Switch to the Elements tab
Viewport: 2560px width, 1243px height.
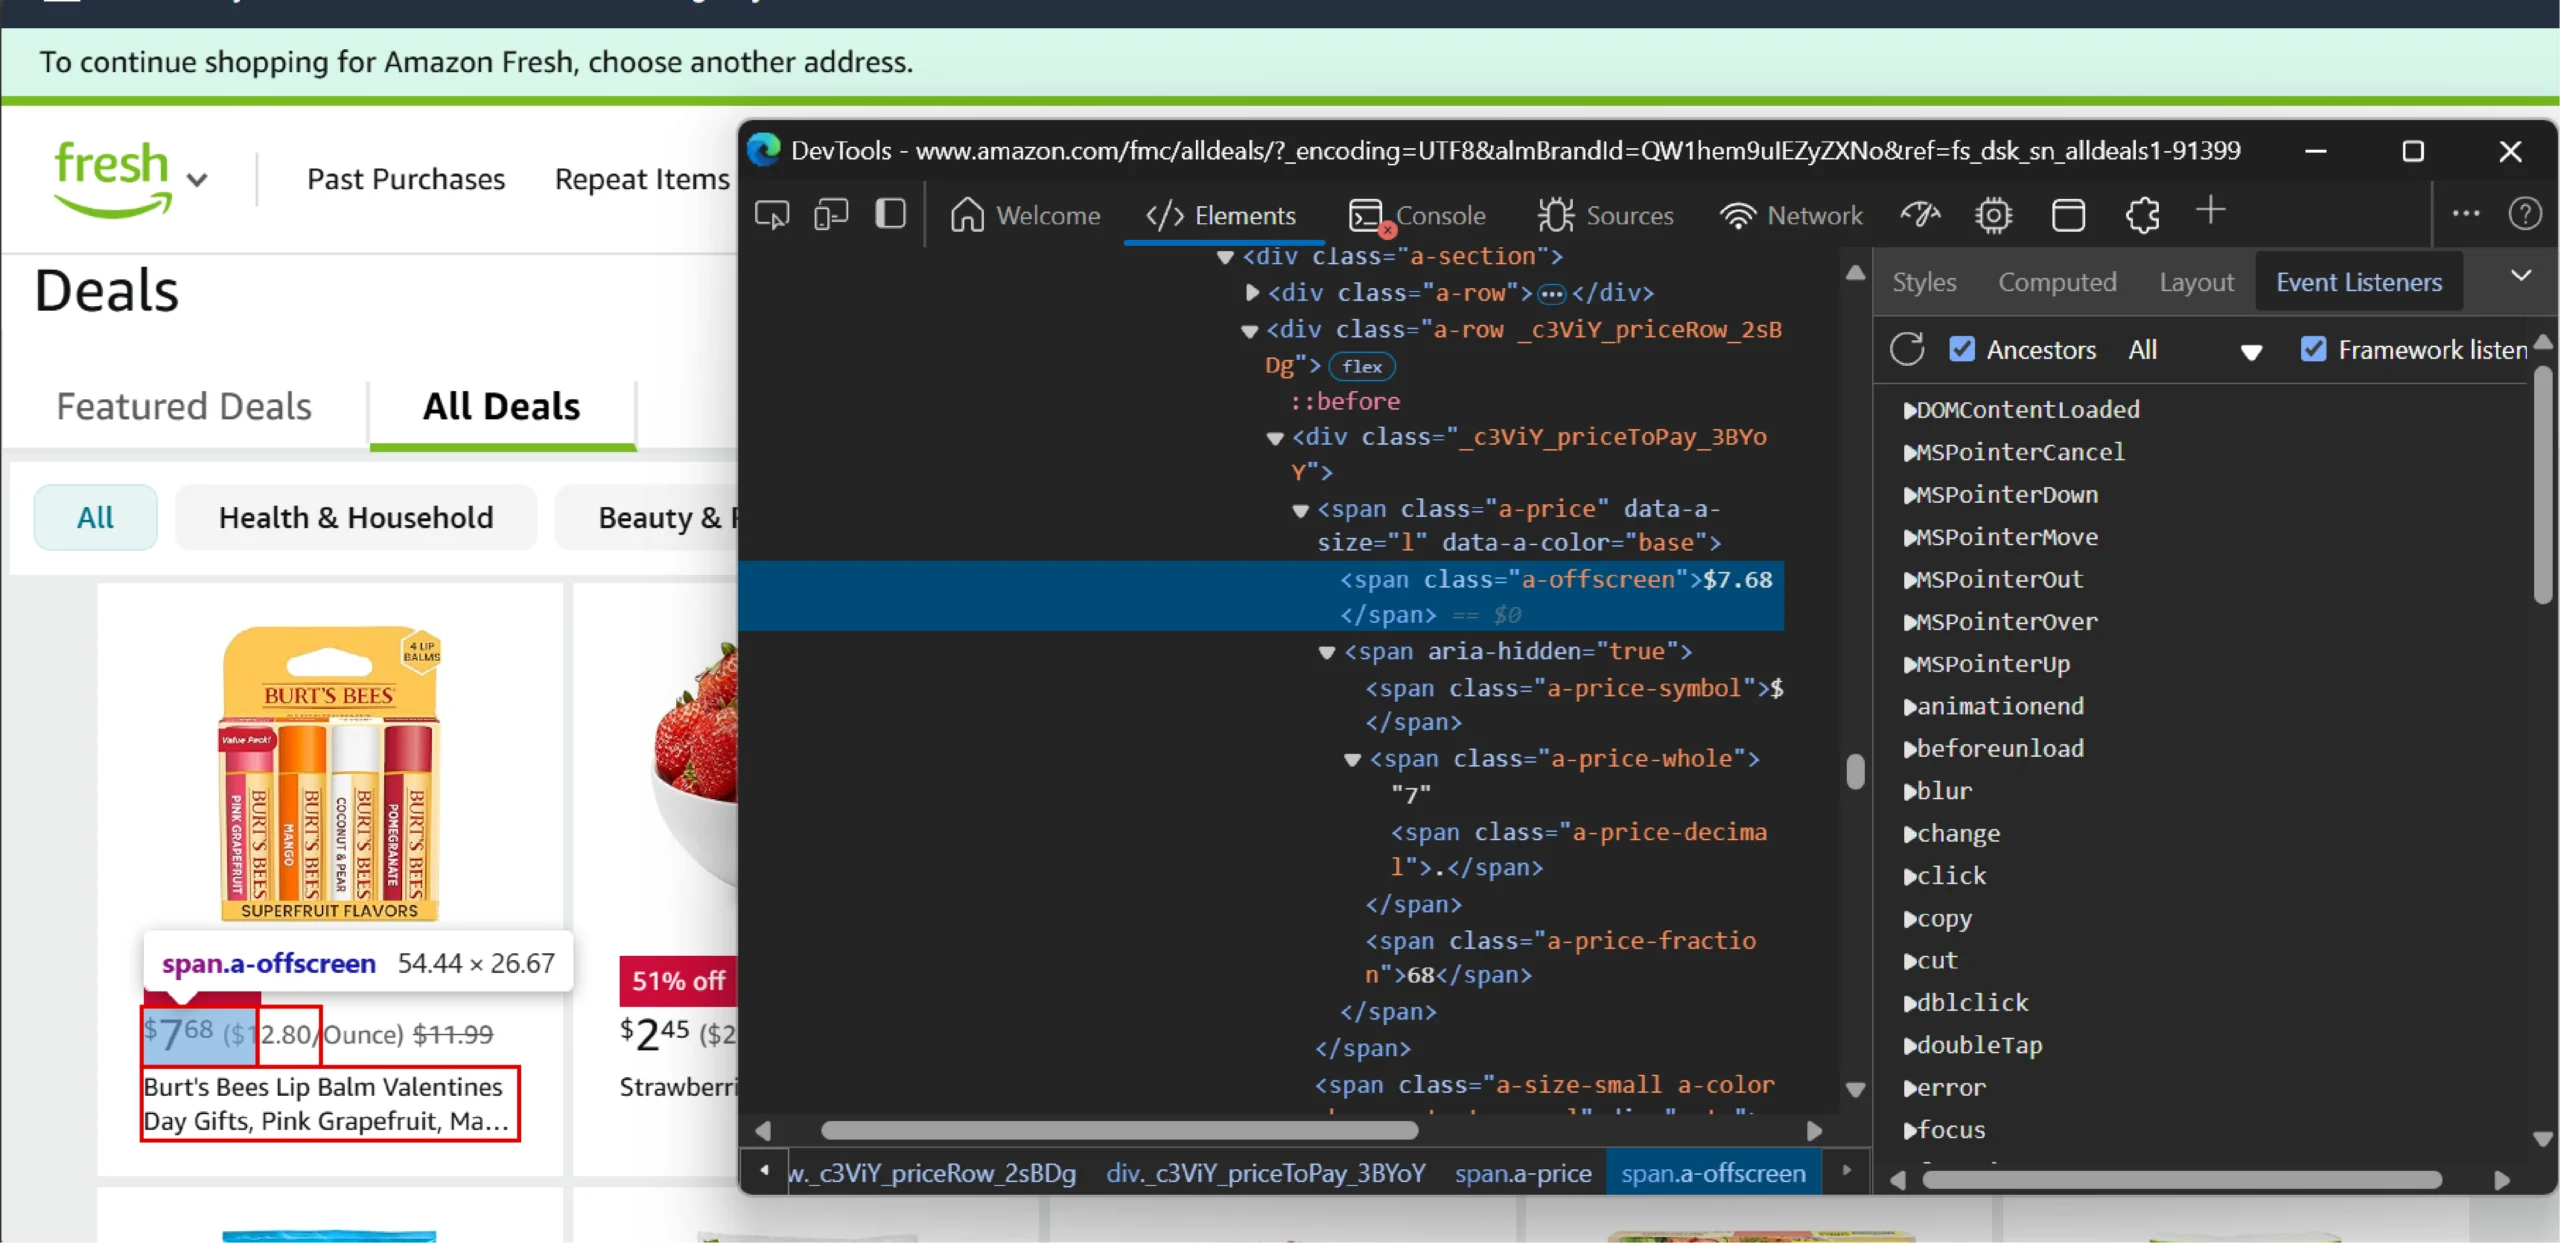coord(1221,215)
